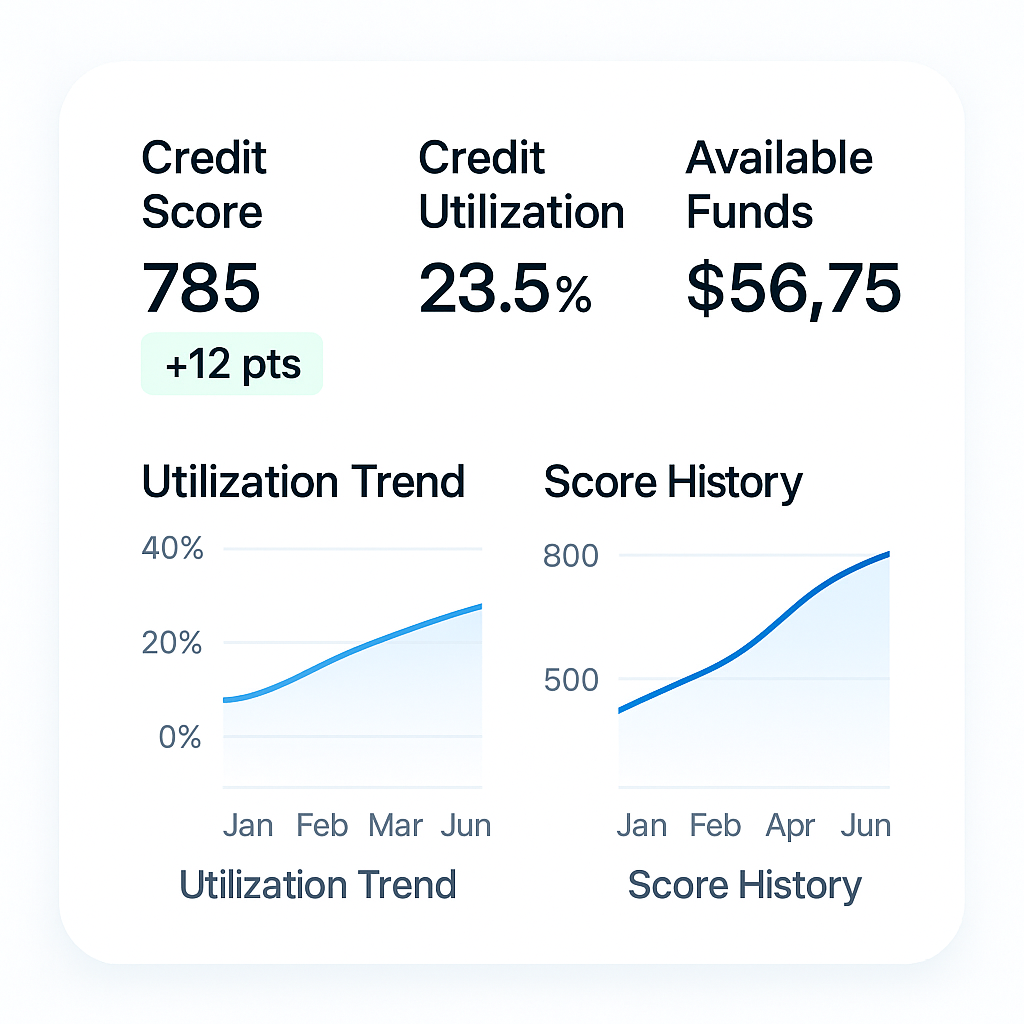
Task: Select Apr on Score History axis
Action: click(x=790, y=826)
